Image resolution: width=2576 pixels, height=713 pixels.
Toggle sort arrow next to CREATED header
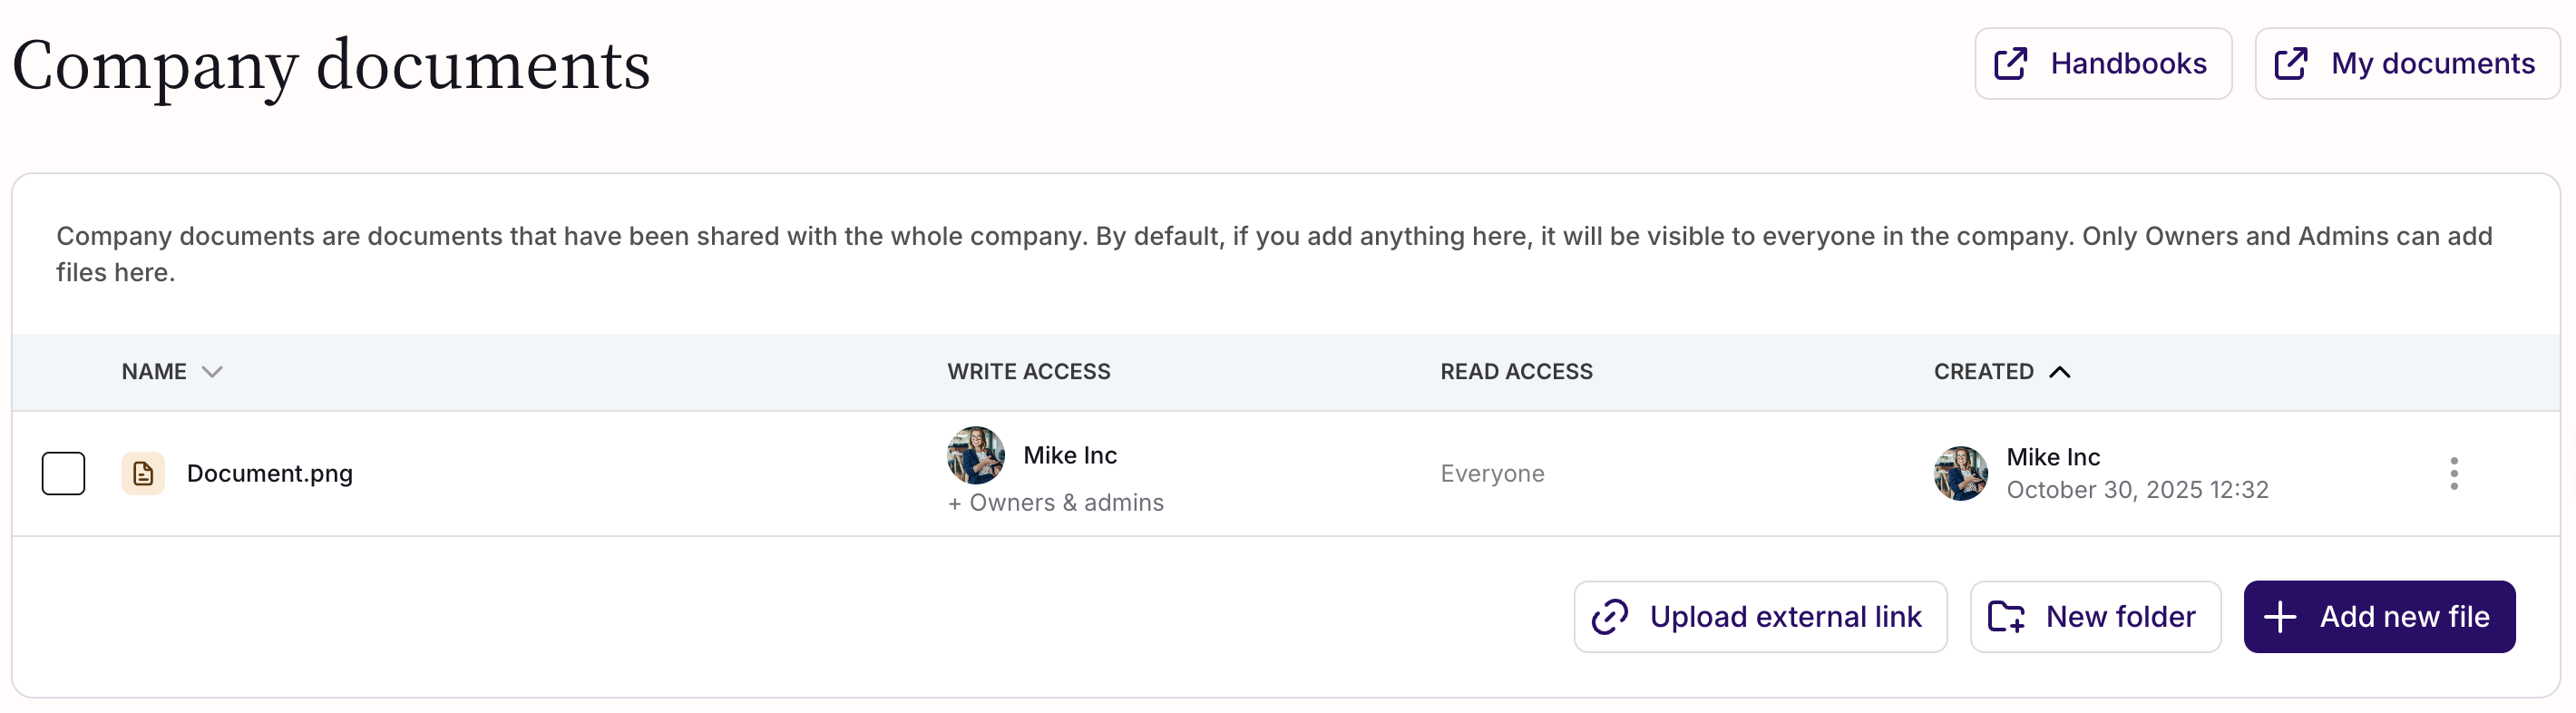click(2059, 372)
